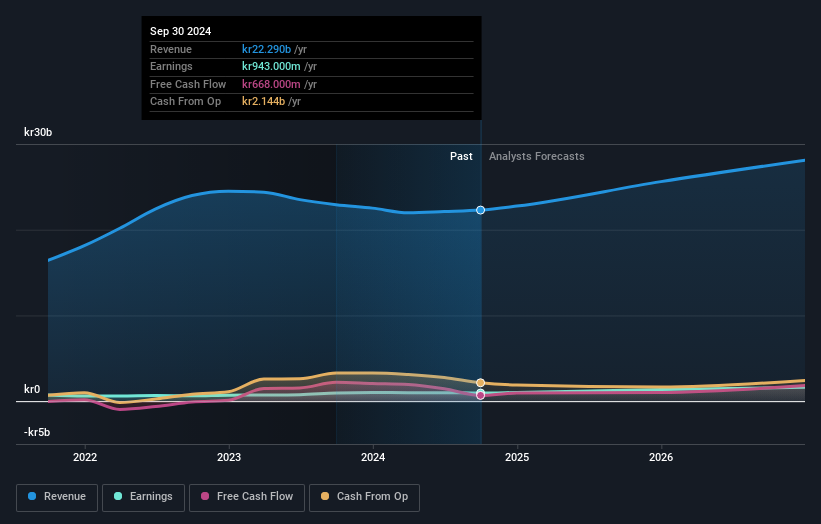This screenshot has width=821, height=524.
Task: Click the Cash From Op row label in tooltip
Action: pos(185,102)
